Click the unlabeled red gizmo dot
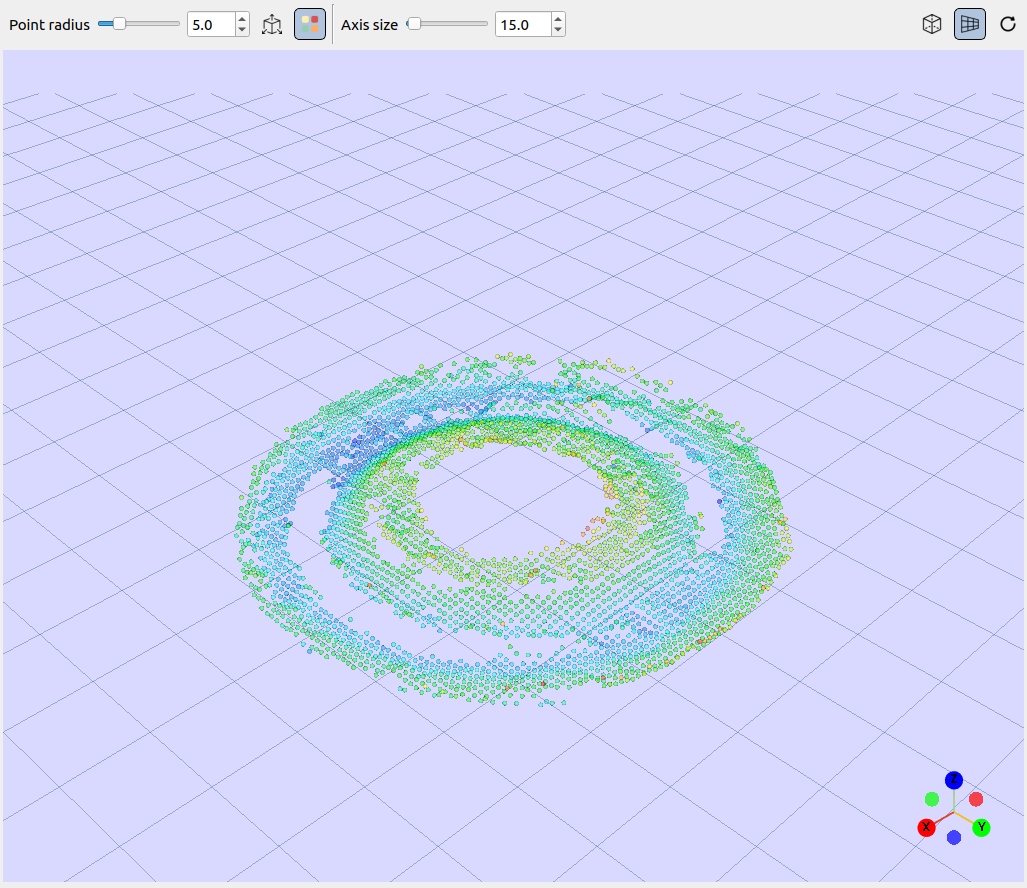Viewport: 1027px width, 888px height. click(976, 800)
